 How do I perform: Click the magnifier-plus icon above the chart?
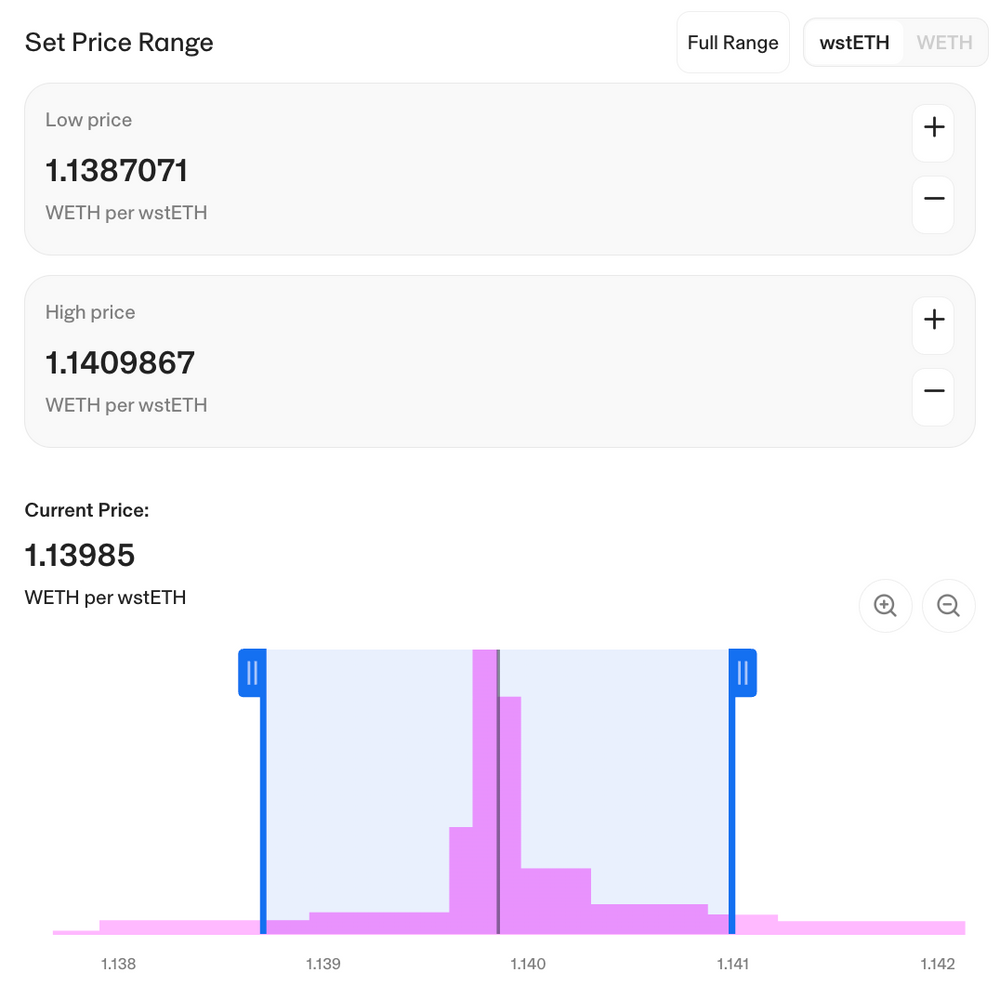click(885, 606)
